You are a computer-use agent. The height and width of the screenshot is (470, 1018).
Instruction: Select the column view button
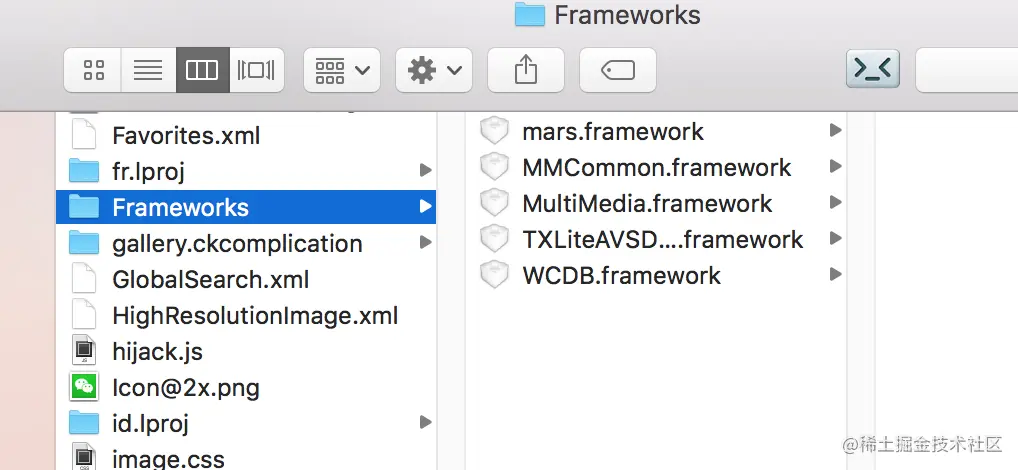pos(202,69)
